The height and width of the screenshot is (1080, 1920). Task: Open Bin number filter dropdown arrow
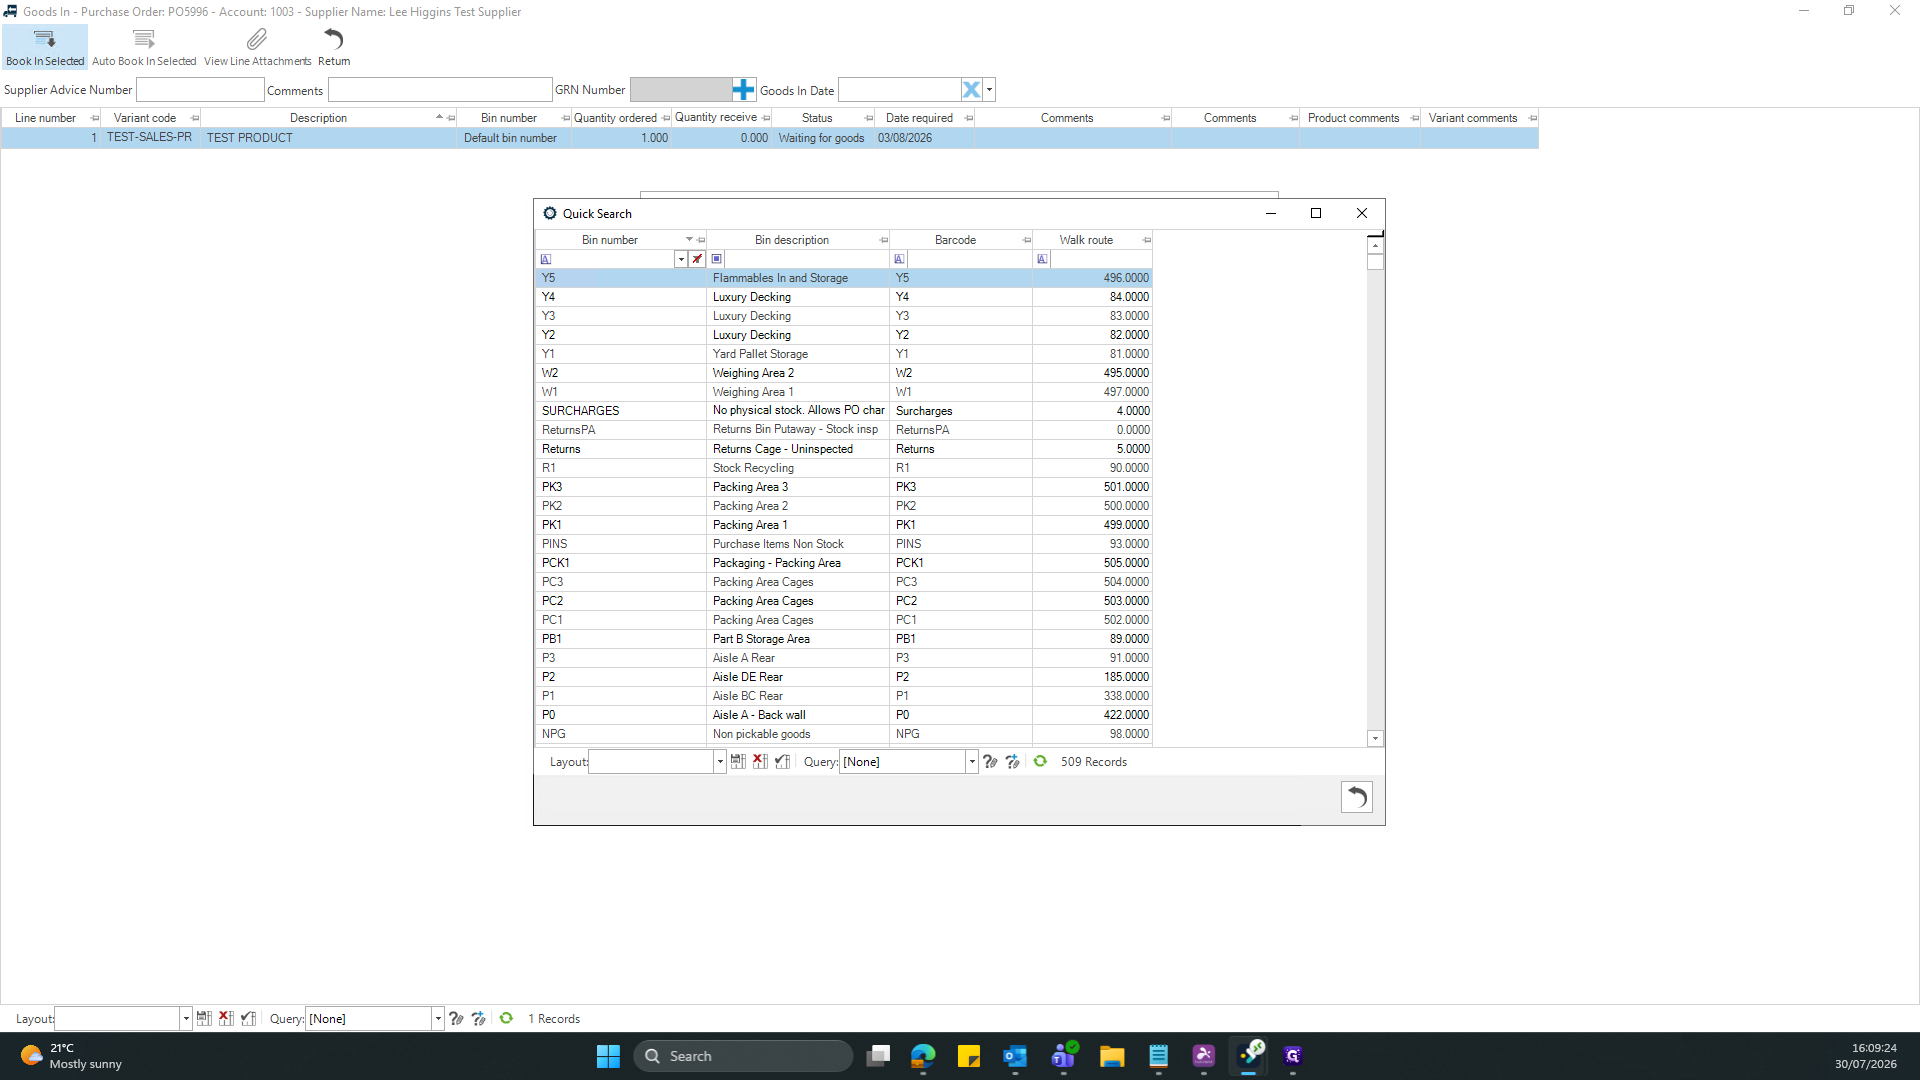pyautogui.click(x=681, y=259)
